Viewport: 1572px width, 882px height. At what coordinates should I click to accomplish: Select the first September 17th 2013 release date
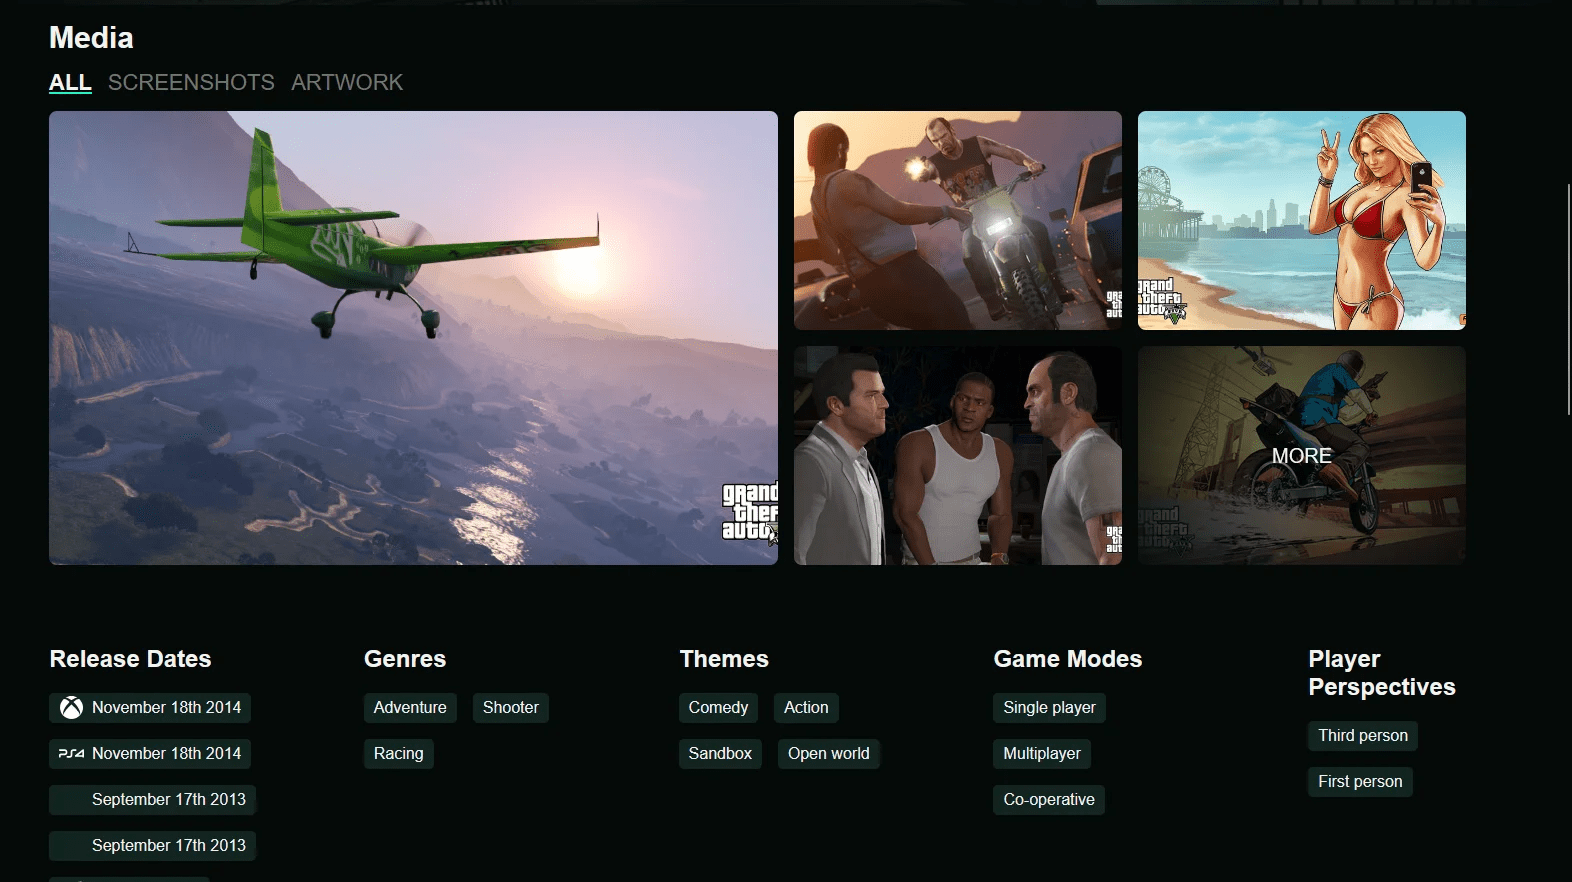coord(153,800)
